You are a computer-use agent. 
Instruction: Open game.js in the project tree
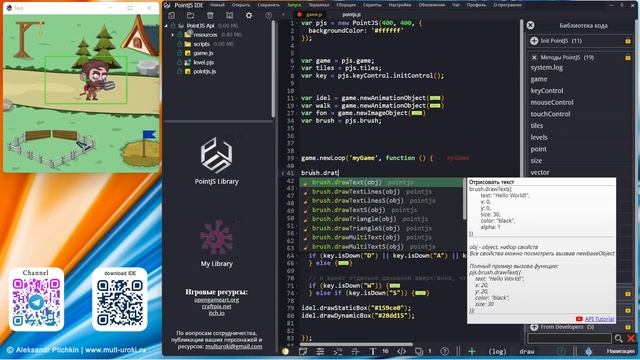tap(203, 53)
